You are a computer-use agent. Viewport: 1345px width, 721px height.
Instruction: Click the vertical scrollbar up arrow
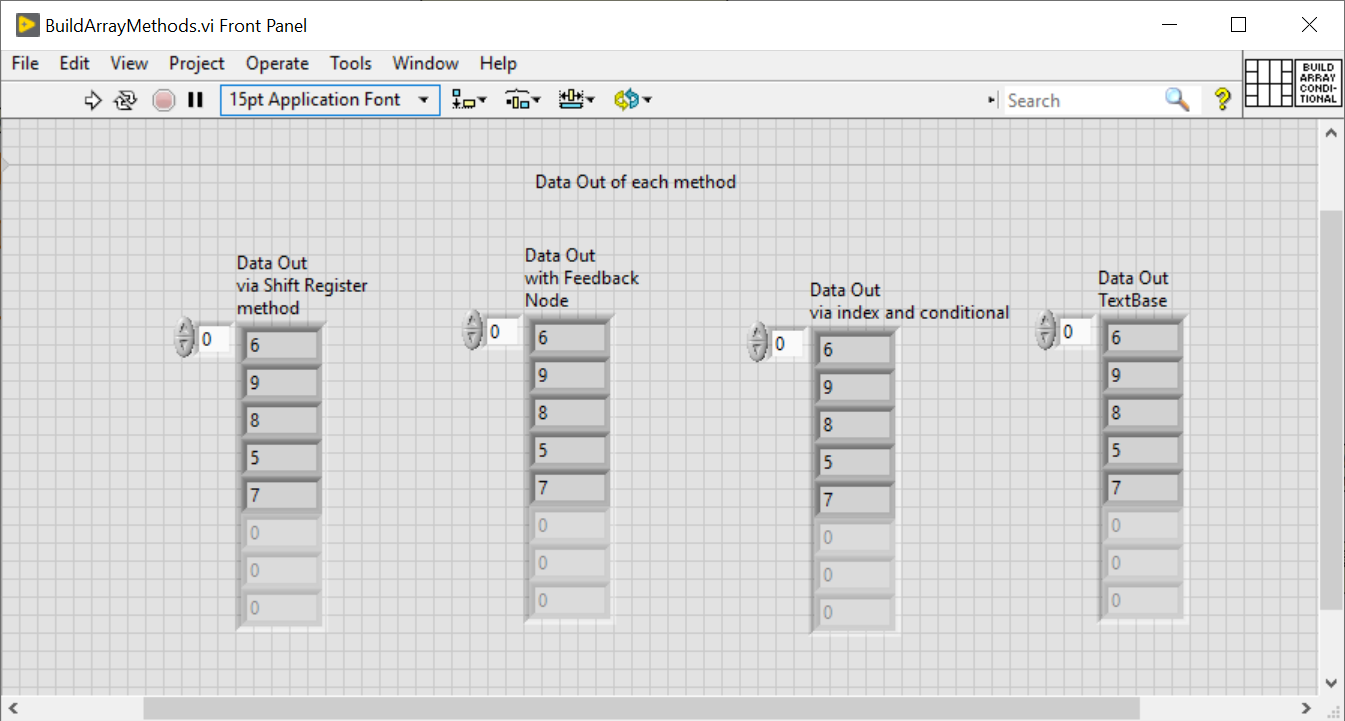(x=1331, y=132)
